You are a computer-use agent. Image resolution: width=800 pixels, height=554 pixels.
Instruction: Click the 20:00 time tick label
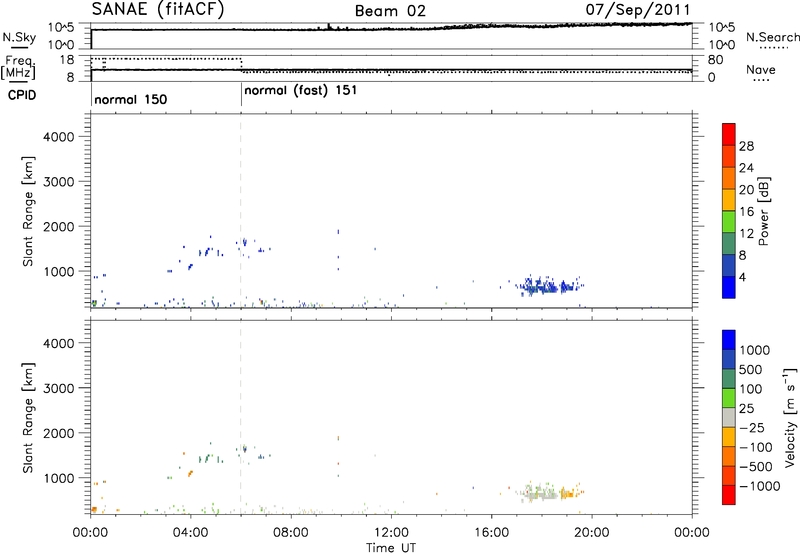click(x=592, y=533)
